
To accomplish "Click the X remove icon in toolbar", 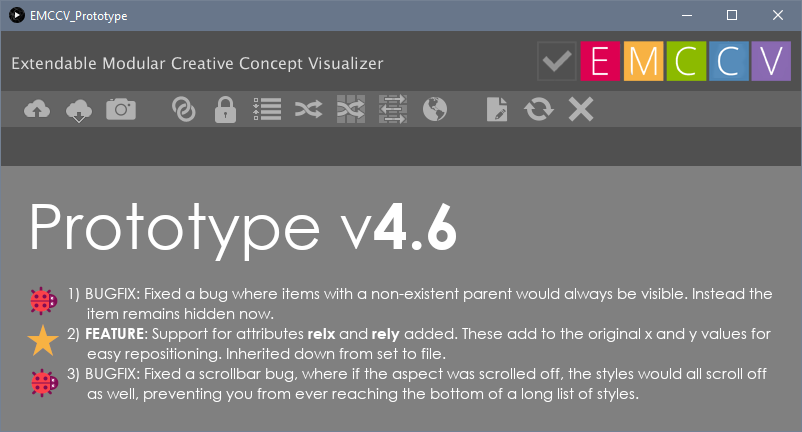I will click(x=581, y=109).
